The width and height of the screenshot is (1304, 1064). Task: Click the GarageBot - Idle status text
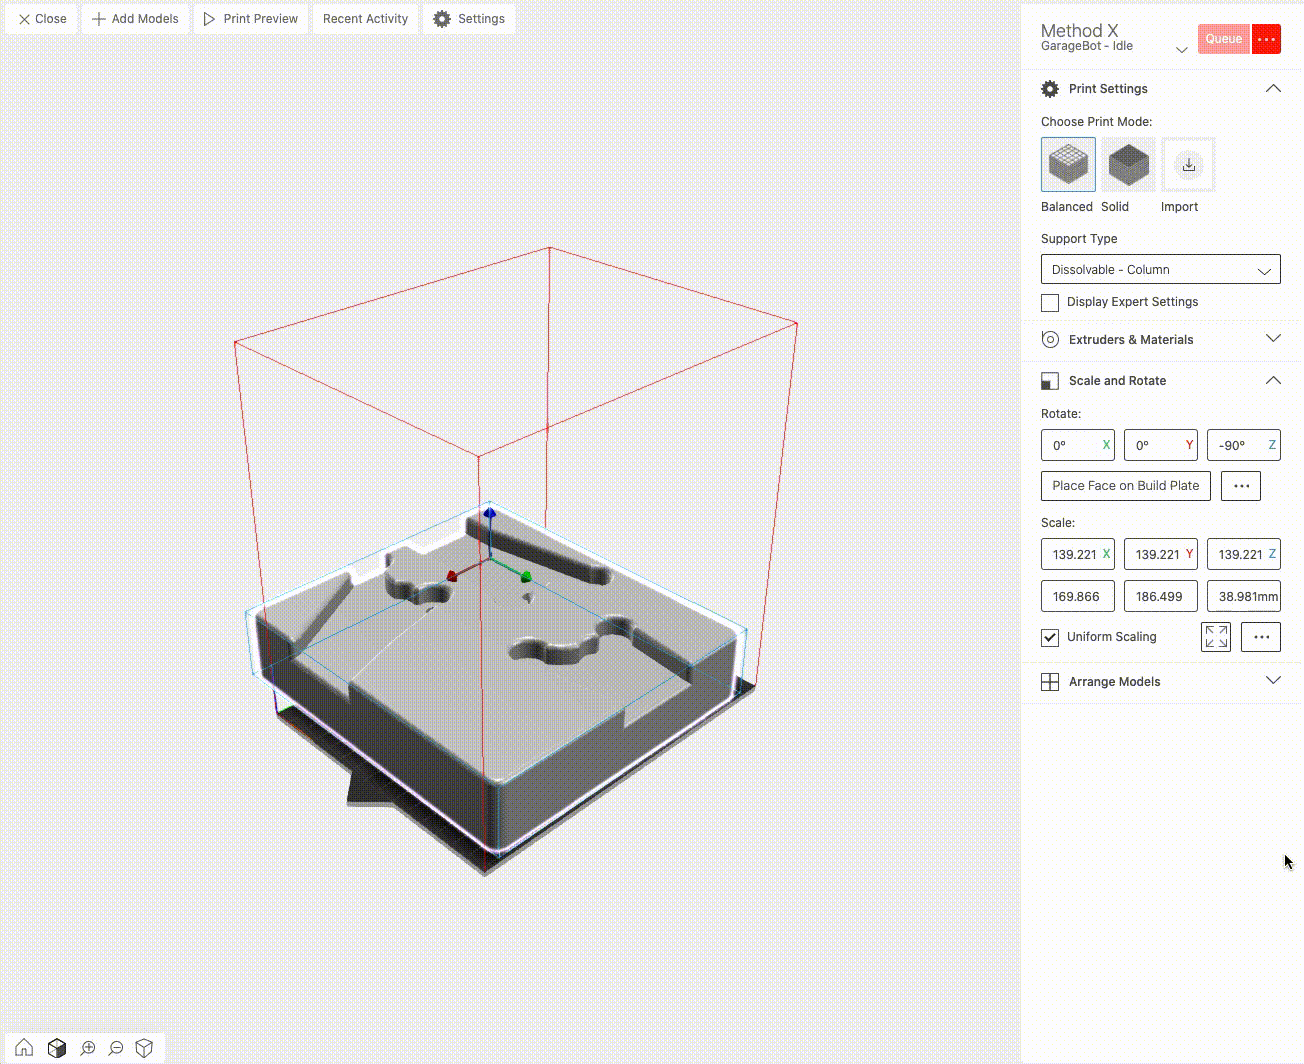(x=1087, y=46)
